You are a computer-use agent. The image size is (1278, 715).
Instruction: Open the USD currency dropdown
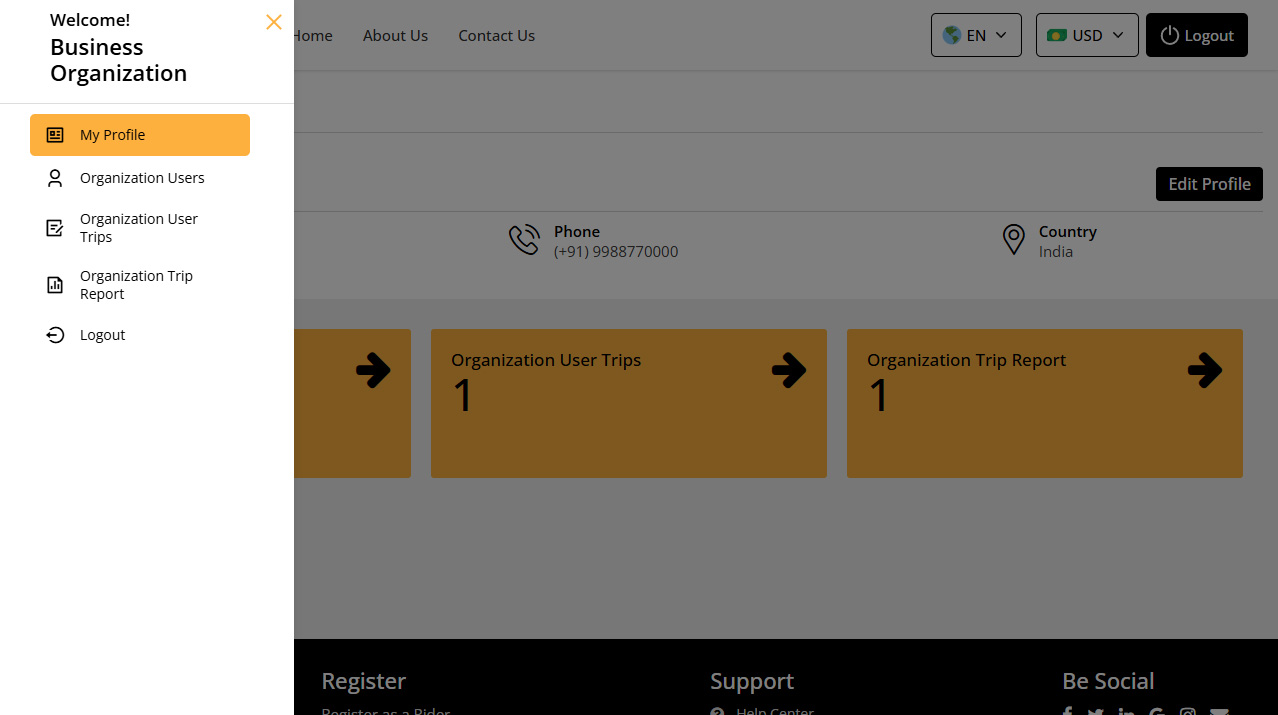[1086, 34]
